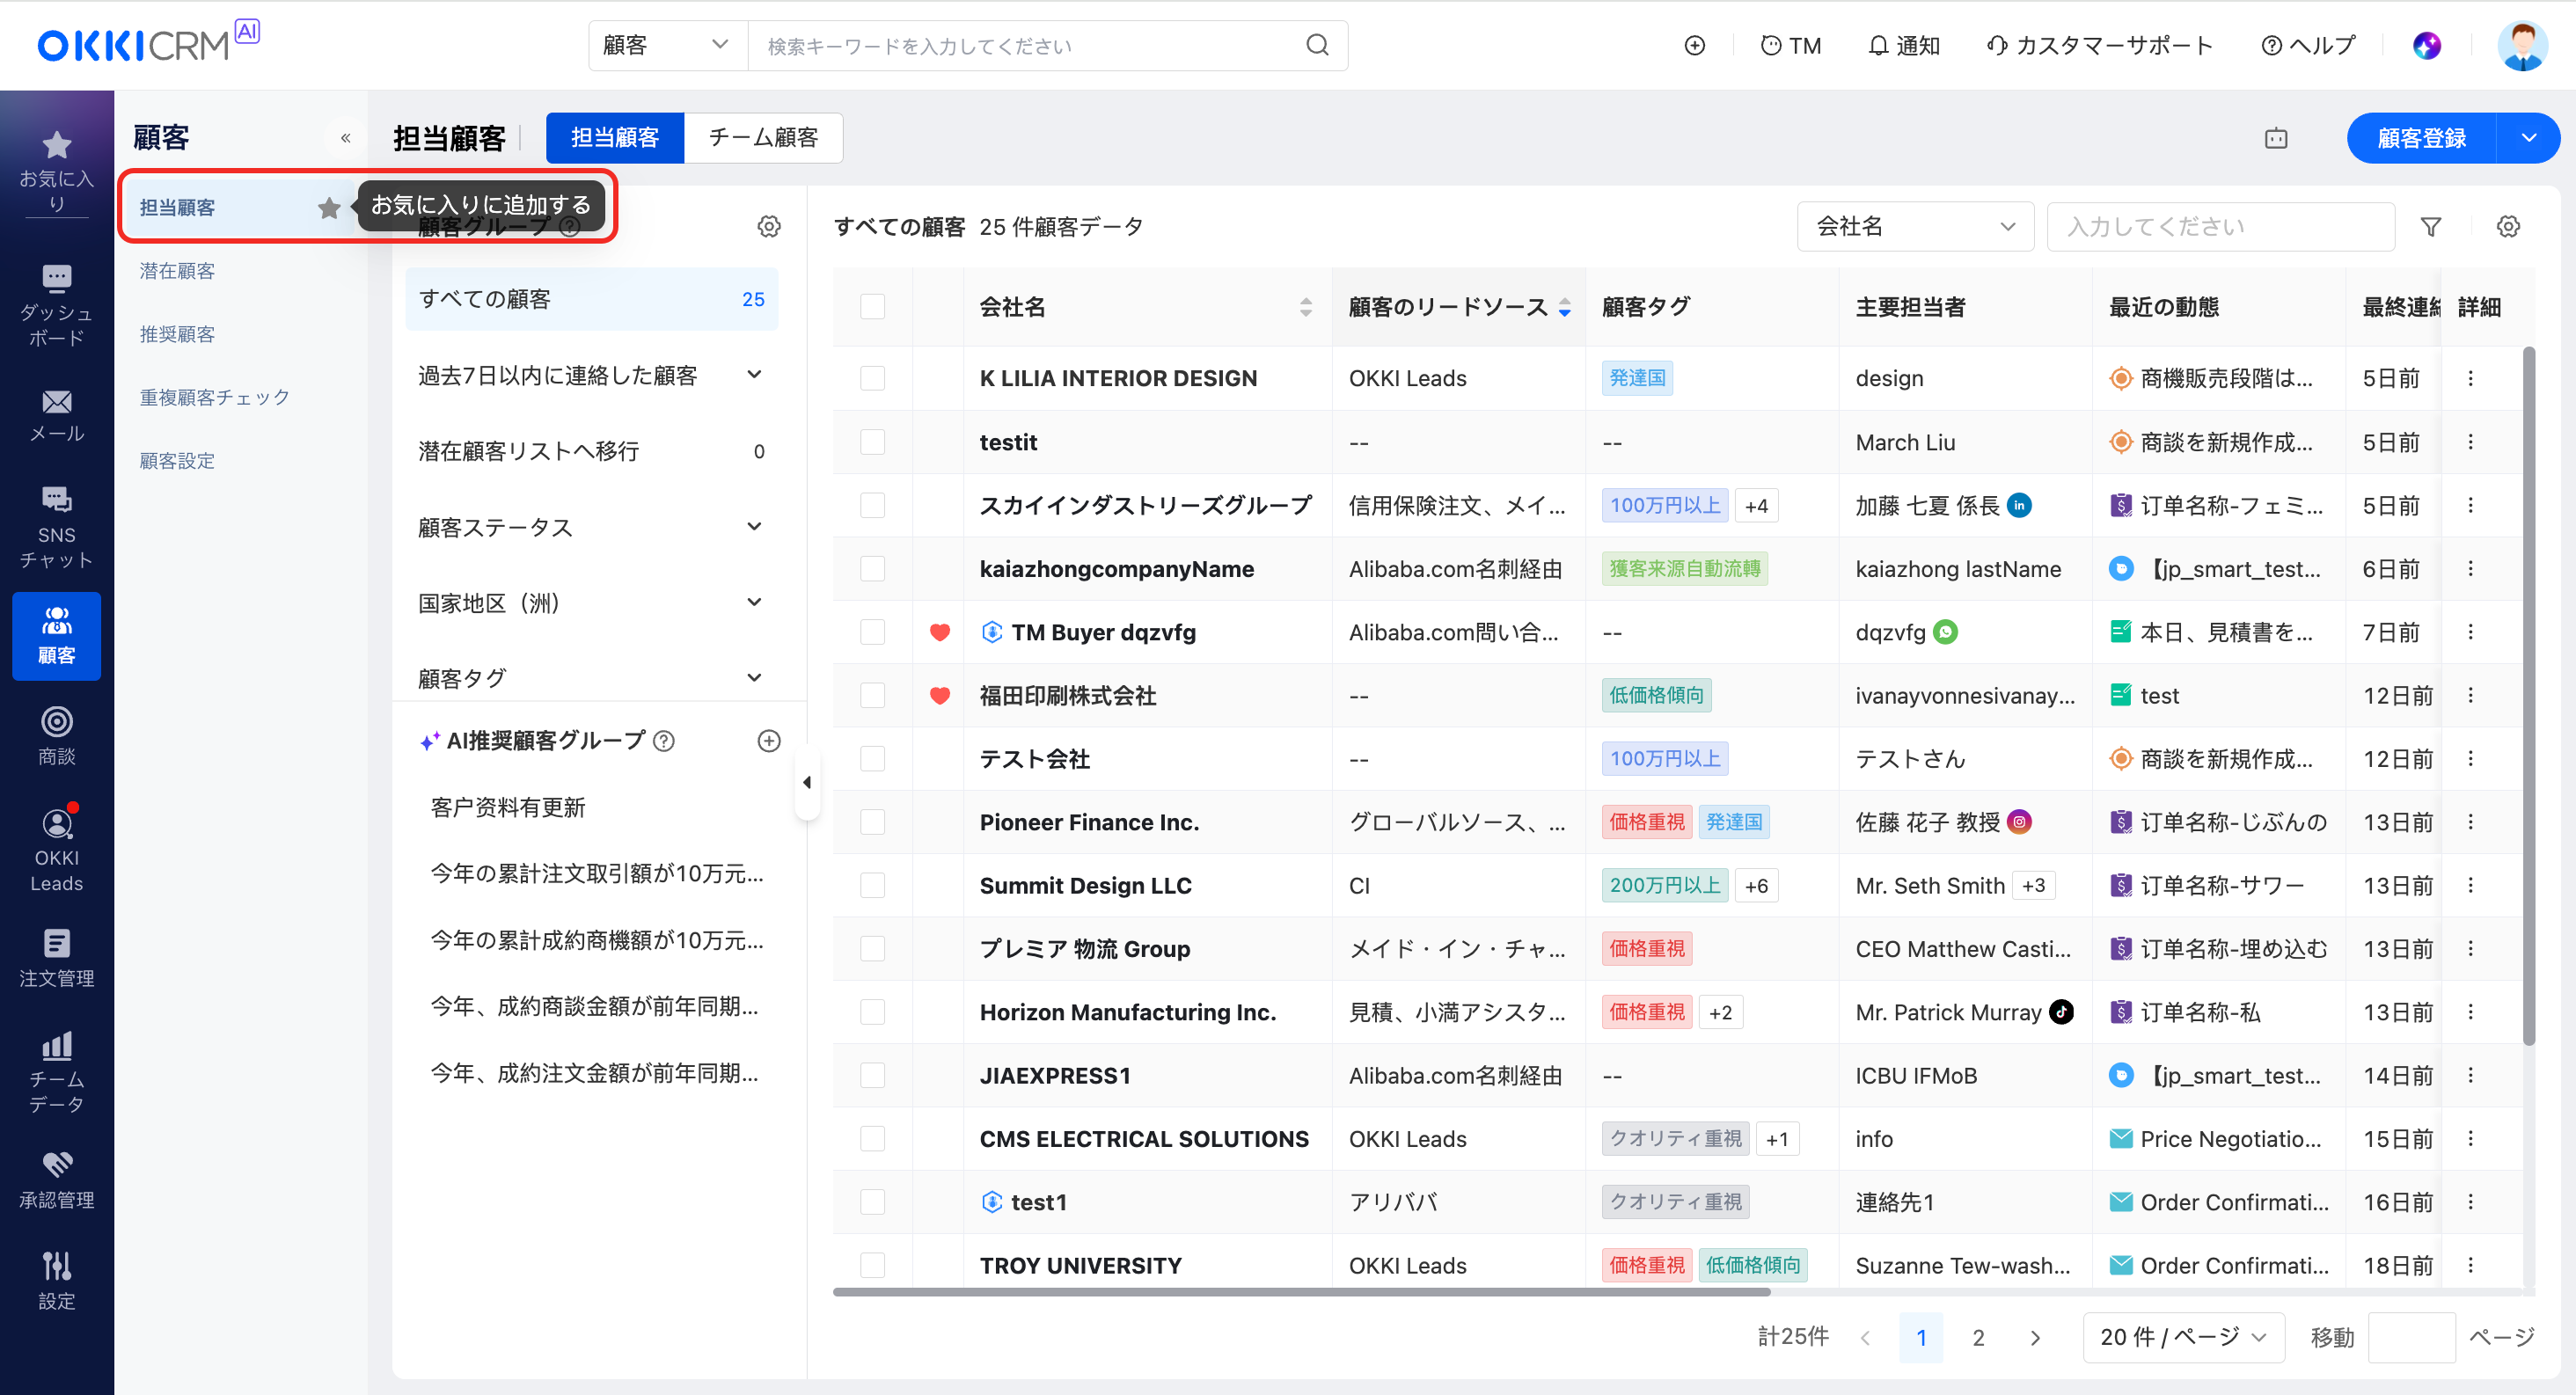
Task: Toggle the select-all checkbox in table header
Action: point(872,306)
